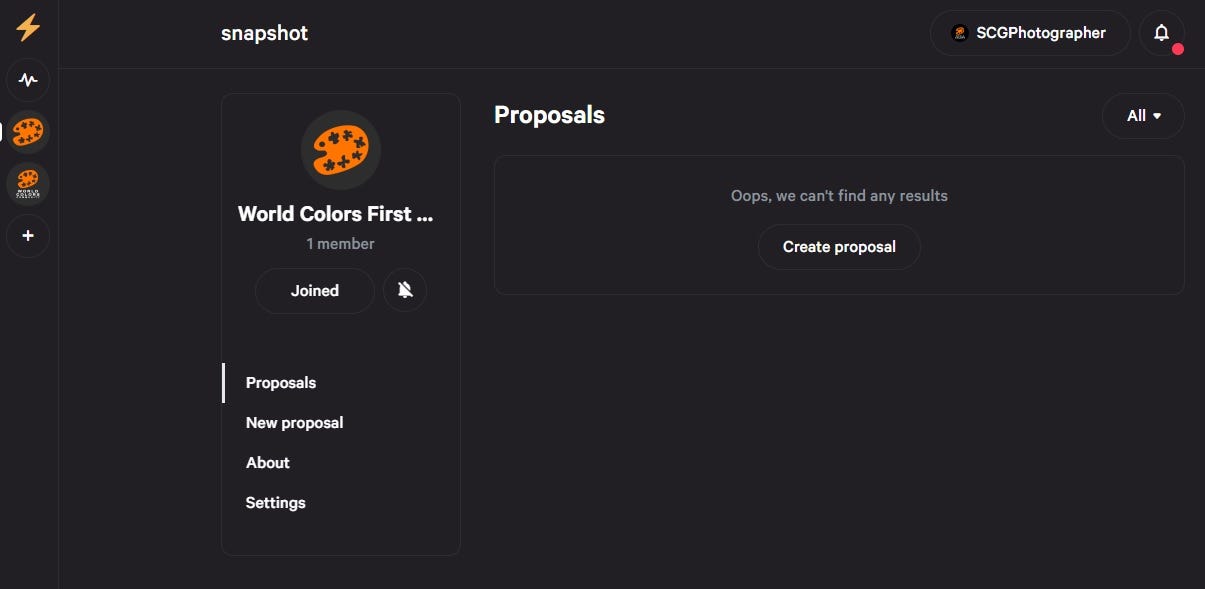Image resolution: width=1205 pixels, height=589 pixels.
Task: Add a new space with plus icon
Action: click(x=28, y=236)
